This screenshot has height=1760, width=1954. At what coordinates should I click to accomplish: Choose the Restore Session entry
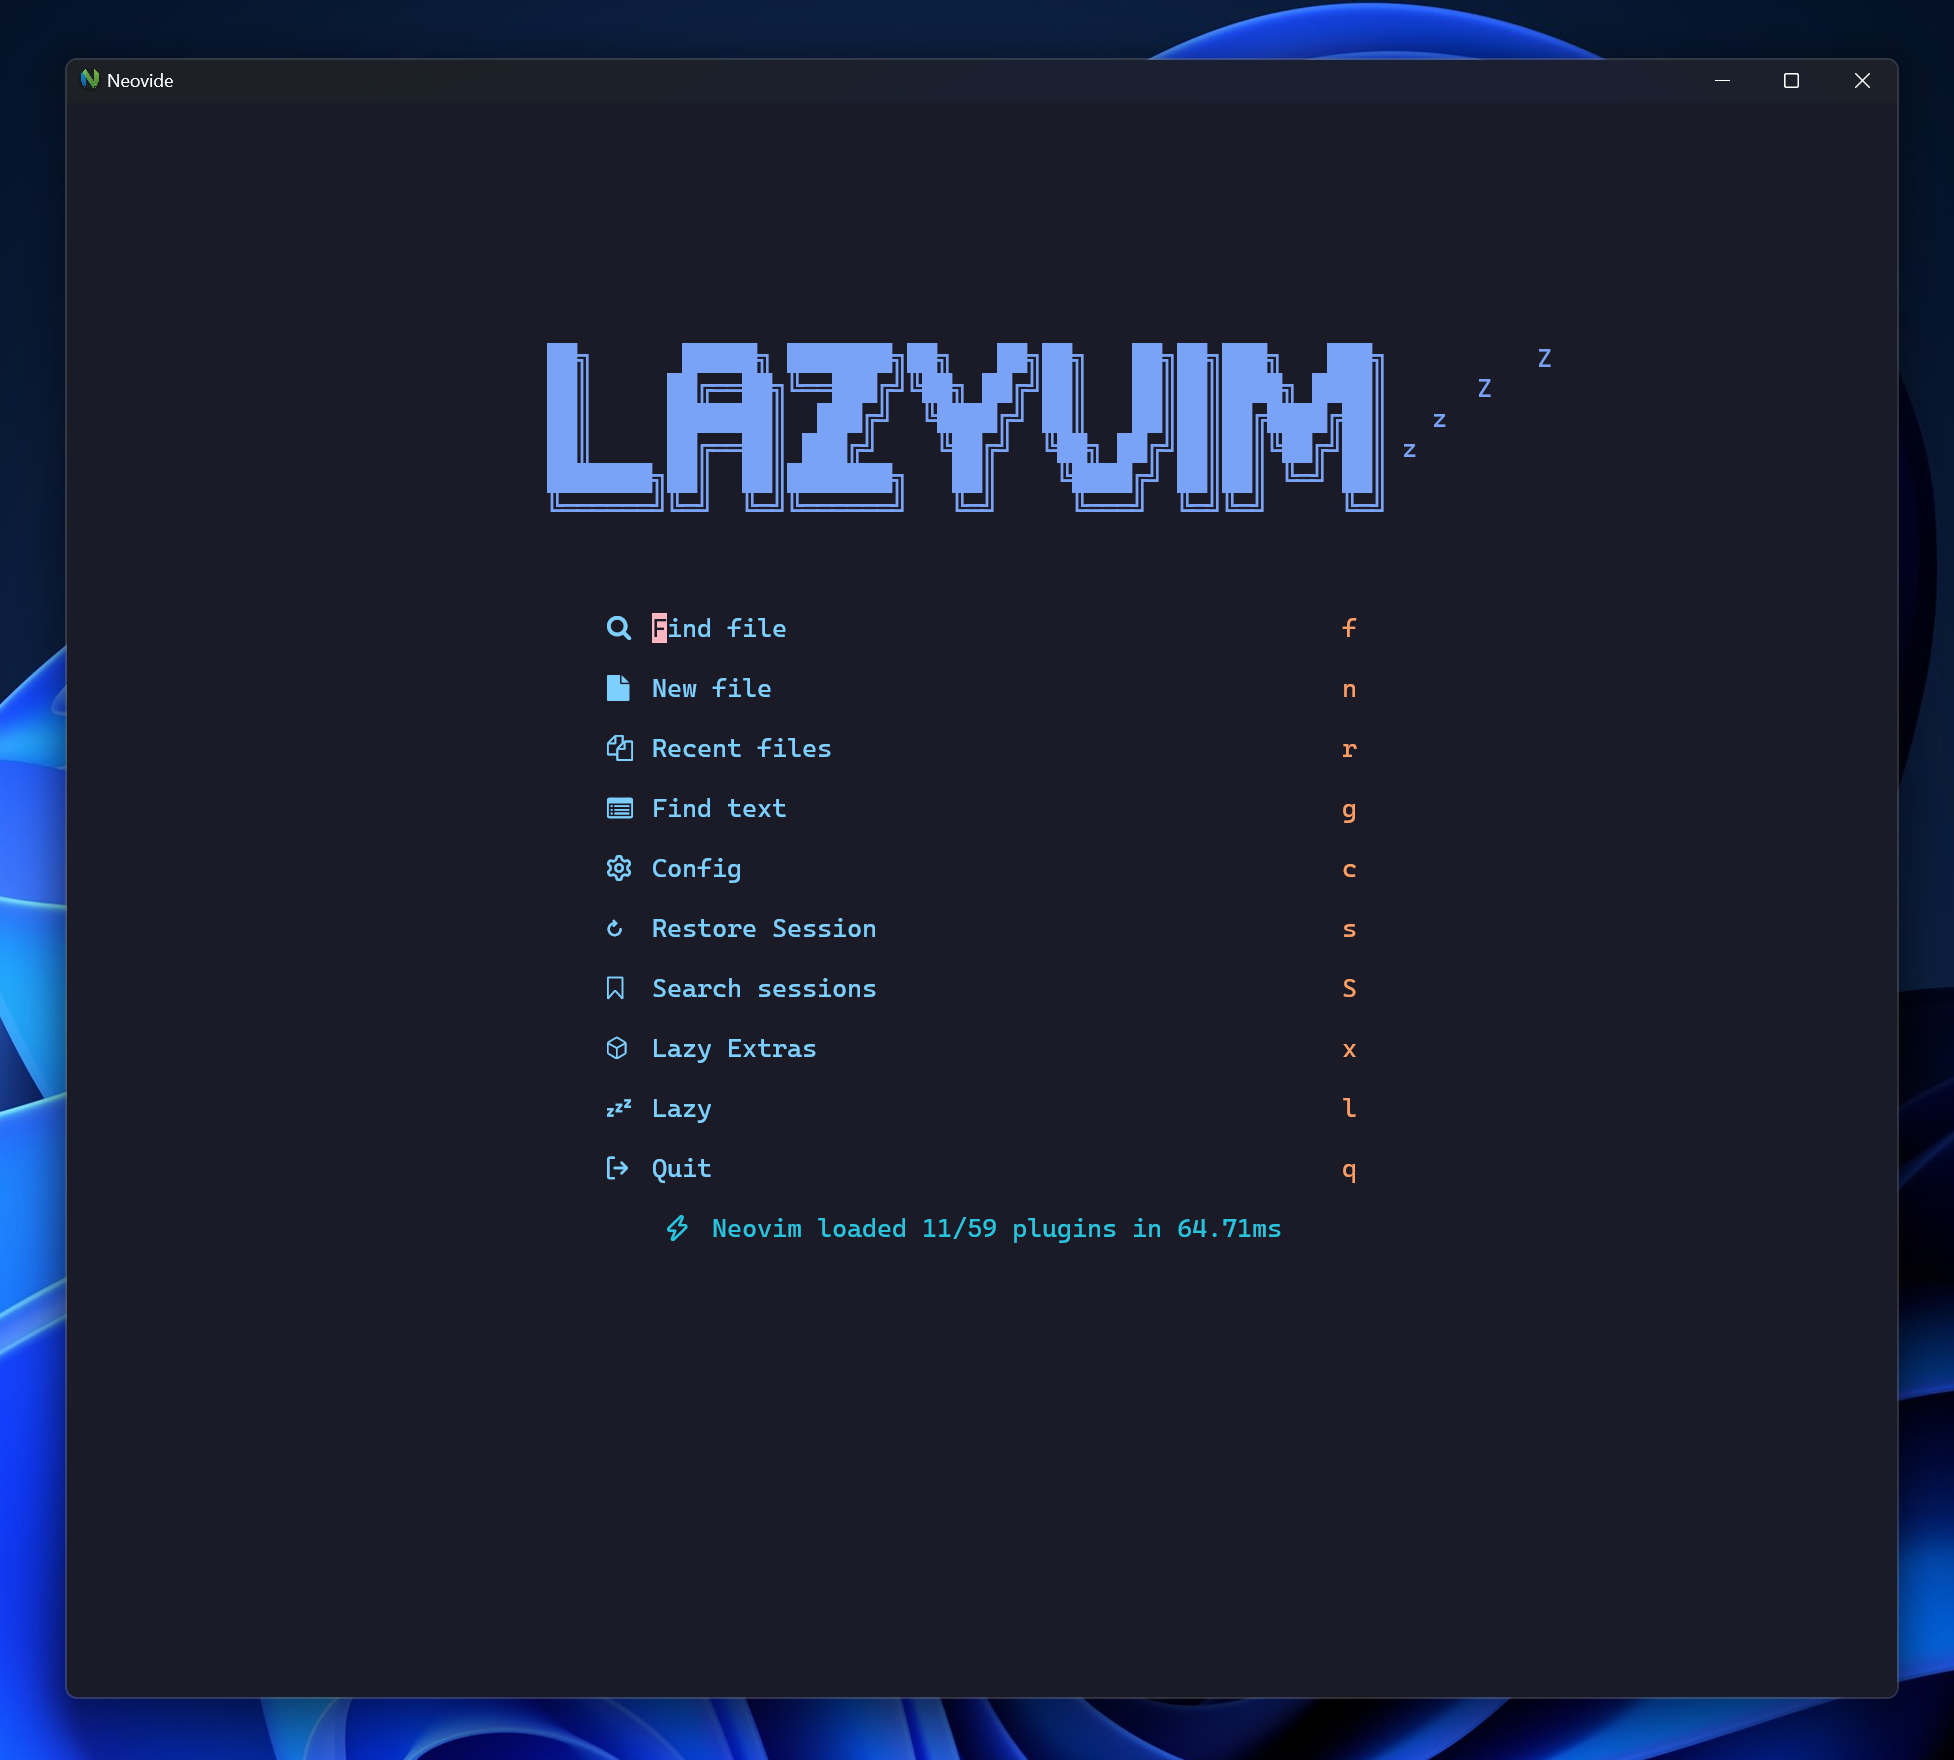tap(763, 928)
